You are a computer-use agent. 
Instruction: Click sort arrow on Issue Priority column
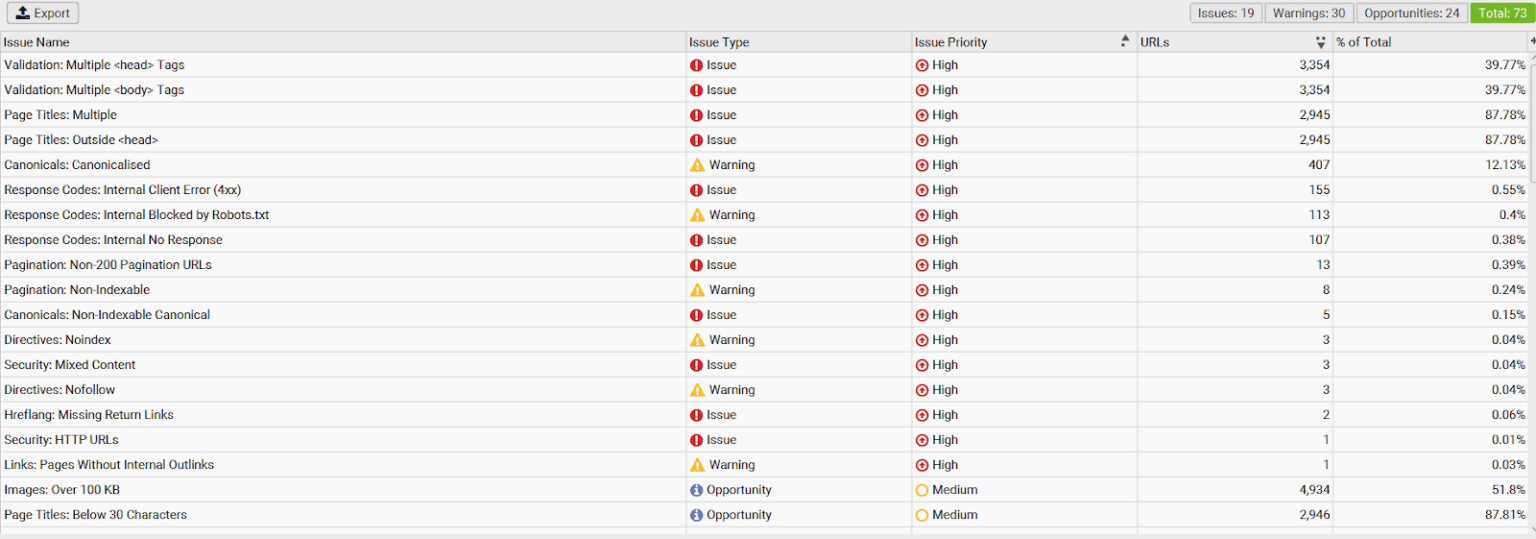coord(1125,42)
